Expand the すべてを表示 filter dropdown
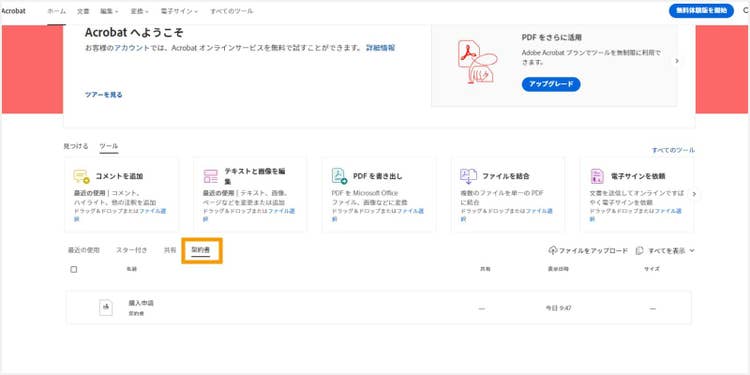This screenshot has height=375, width=750. pos(665,251)
